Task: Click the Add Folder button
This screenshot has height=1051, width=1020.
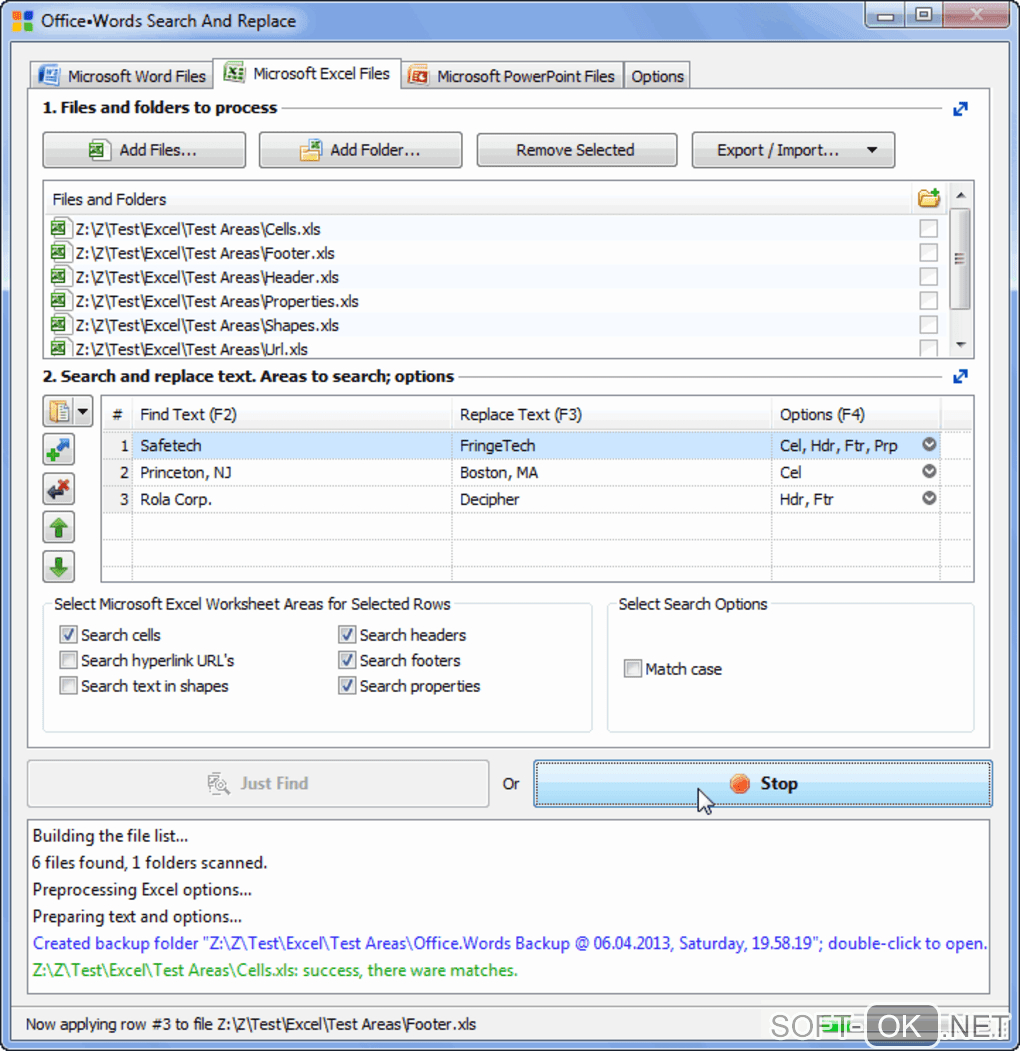Action: point(361,149)
